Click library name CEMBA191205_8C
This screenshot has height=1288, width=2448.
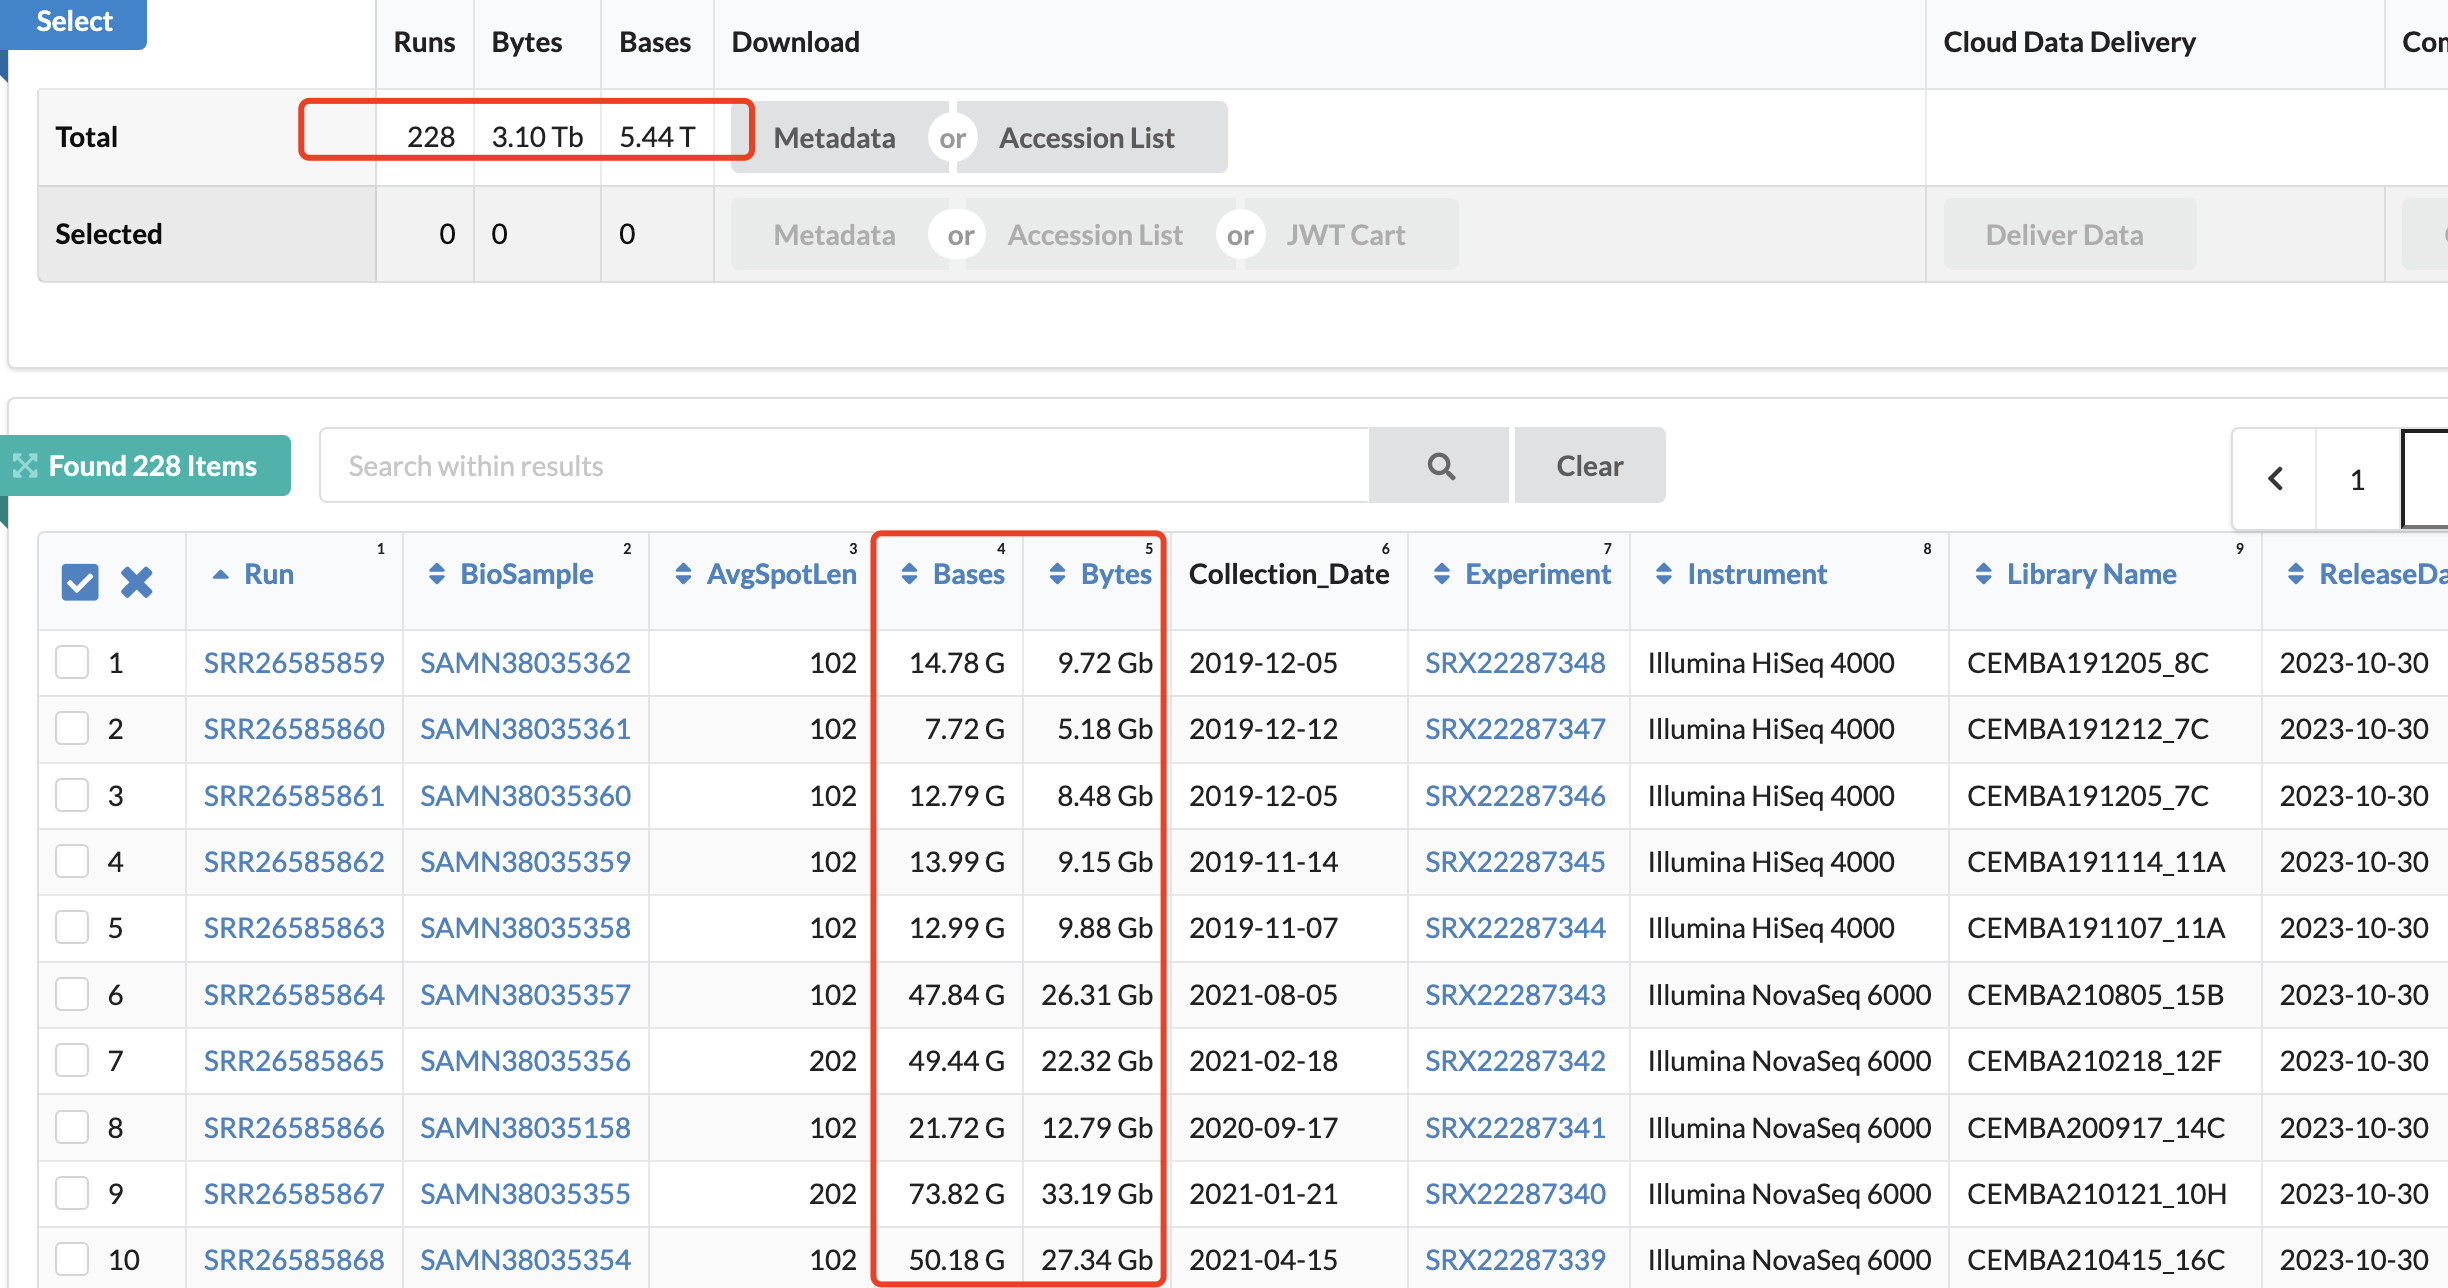coord(2088,662)
